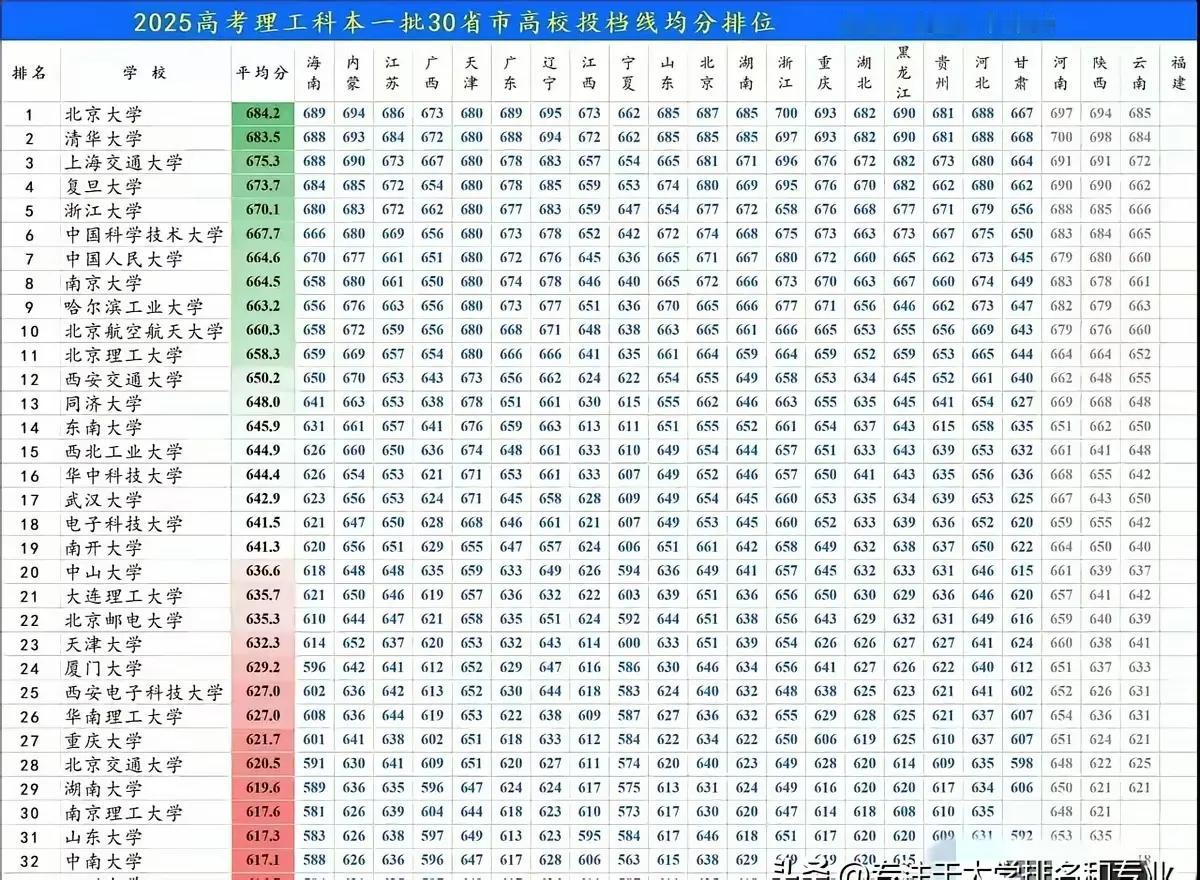Click the 海南 province column header
Screen dimensions: 1200x880
[x=314, y=73]
